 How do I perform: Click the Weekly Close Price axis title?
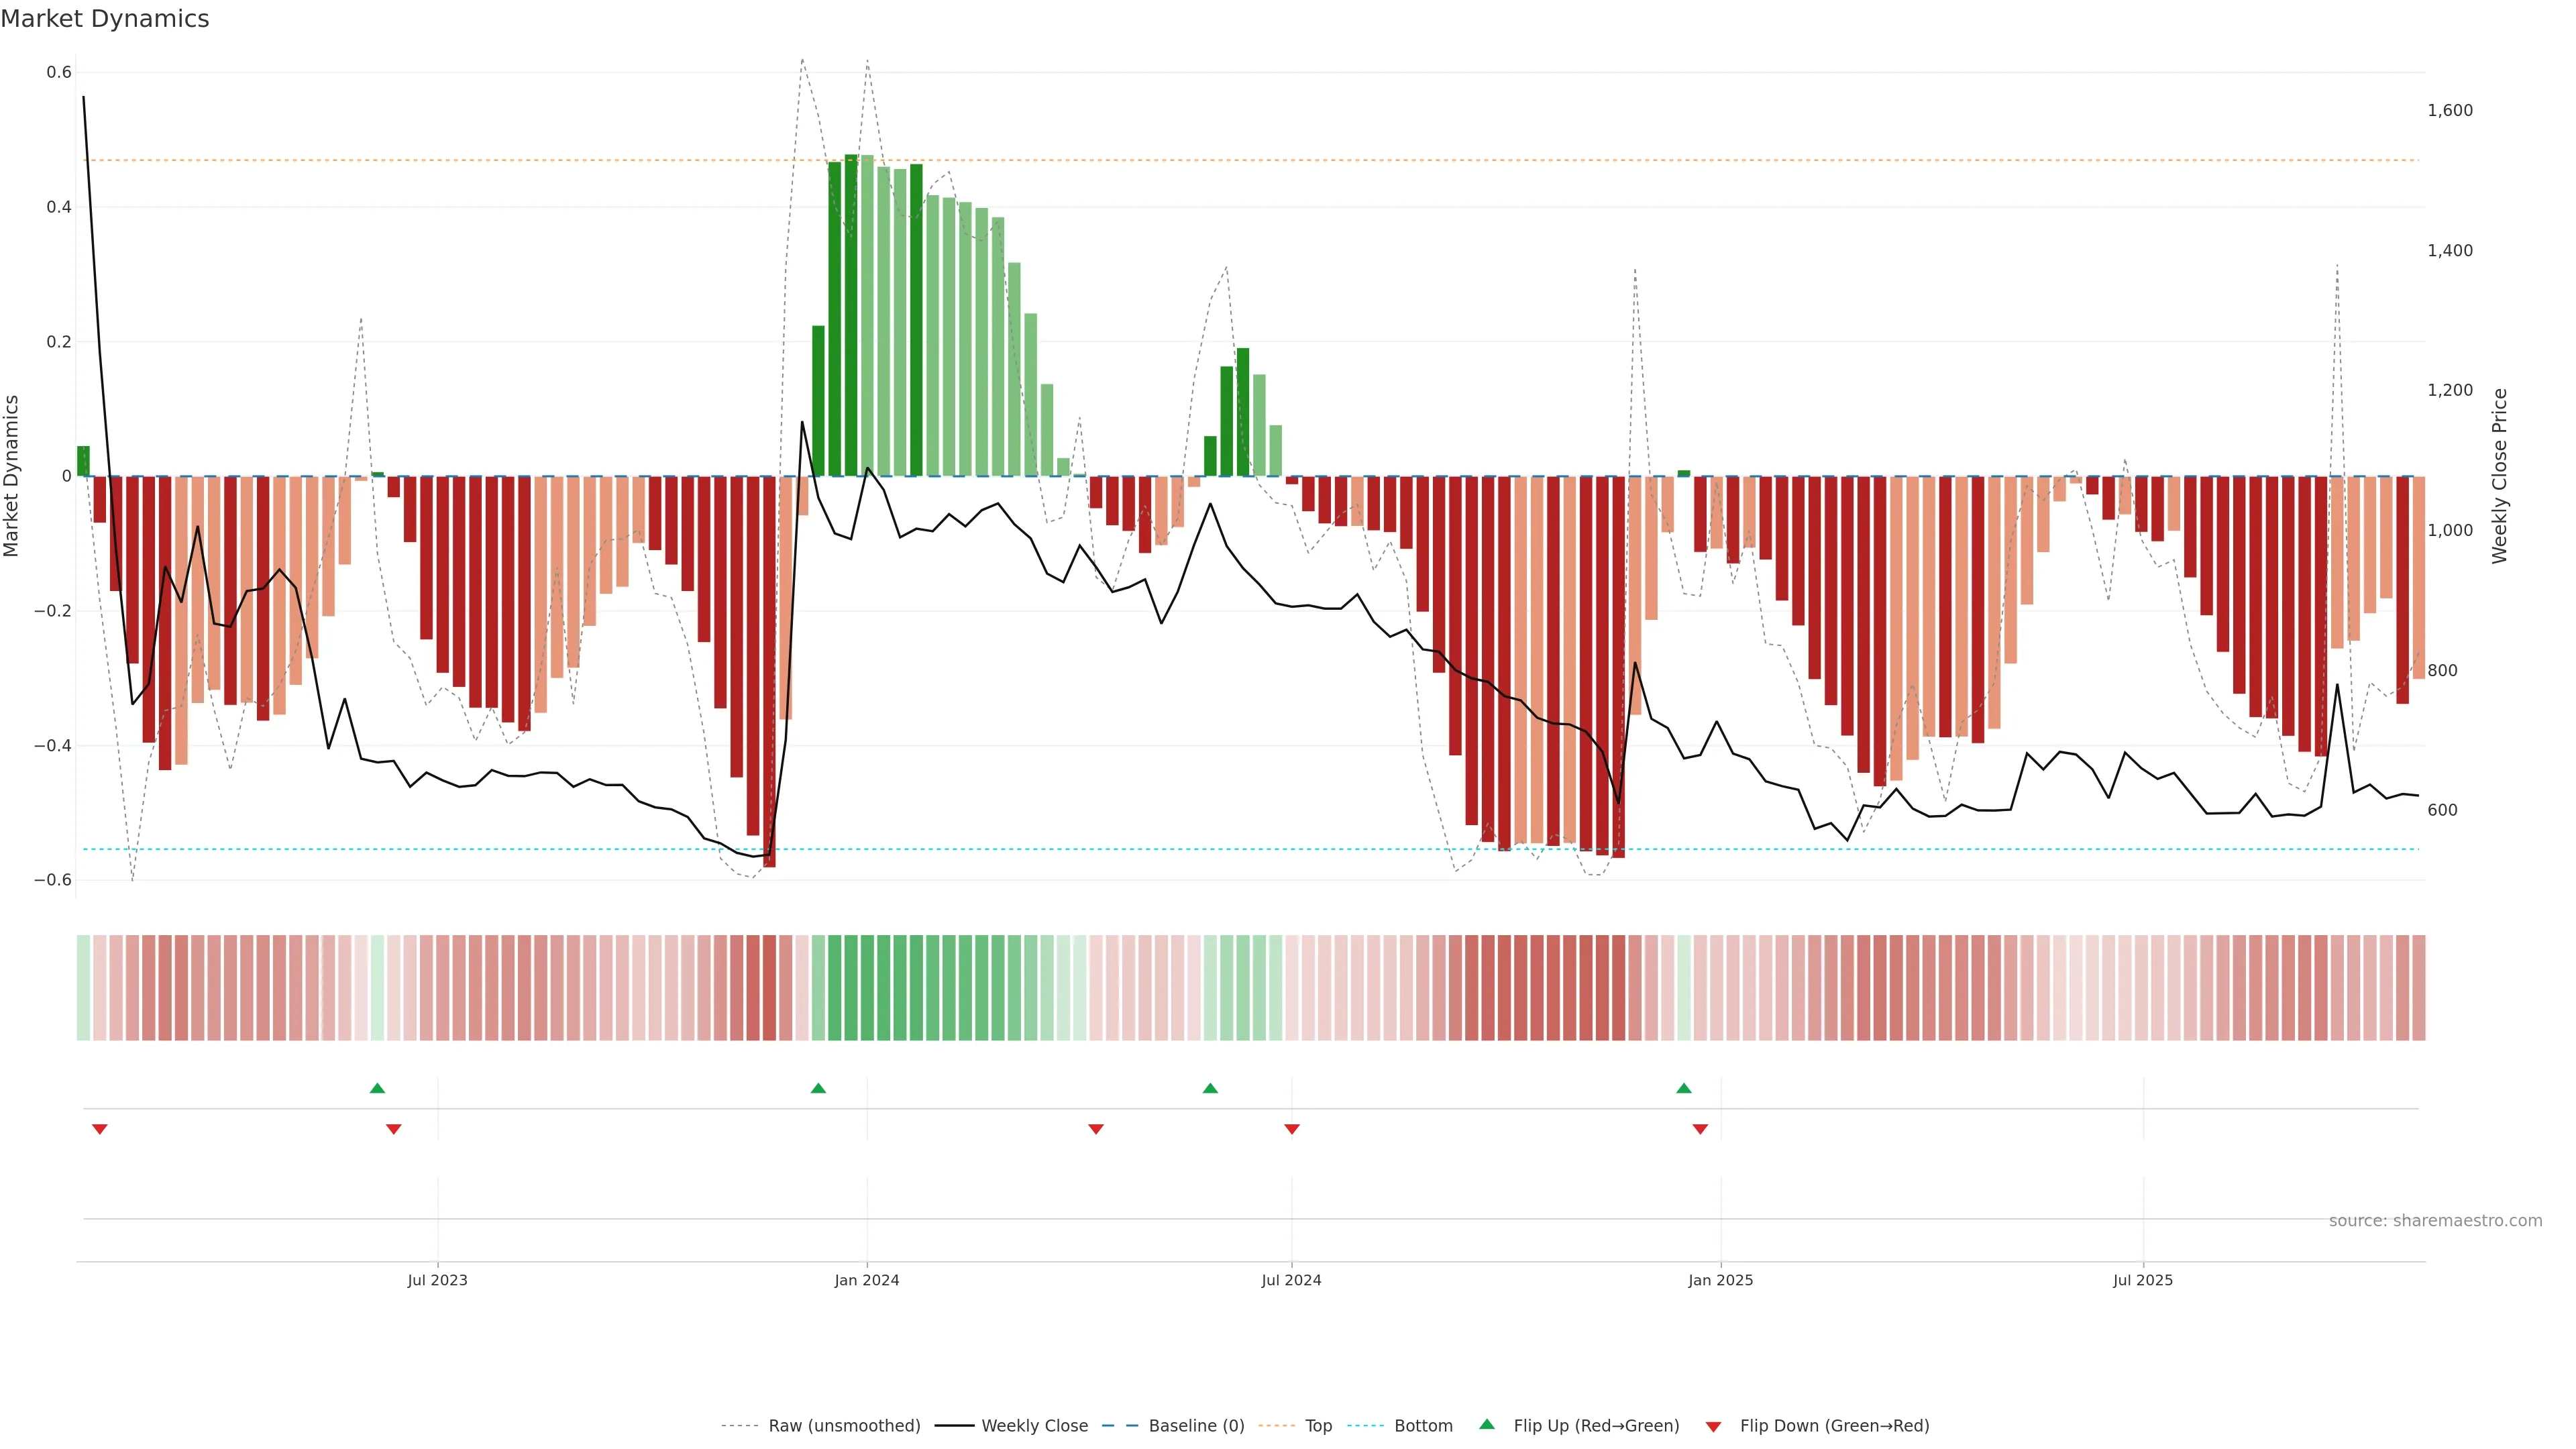tap(2500, 476)
